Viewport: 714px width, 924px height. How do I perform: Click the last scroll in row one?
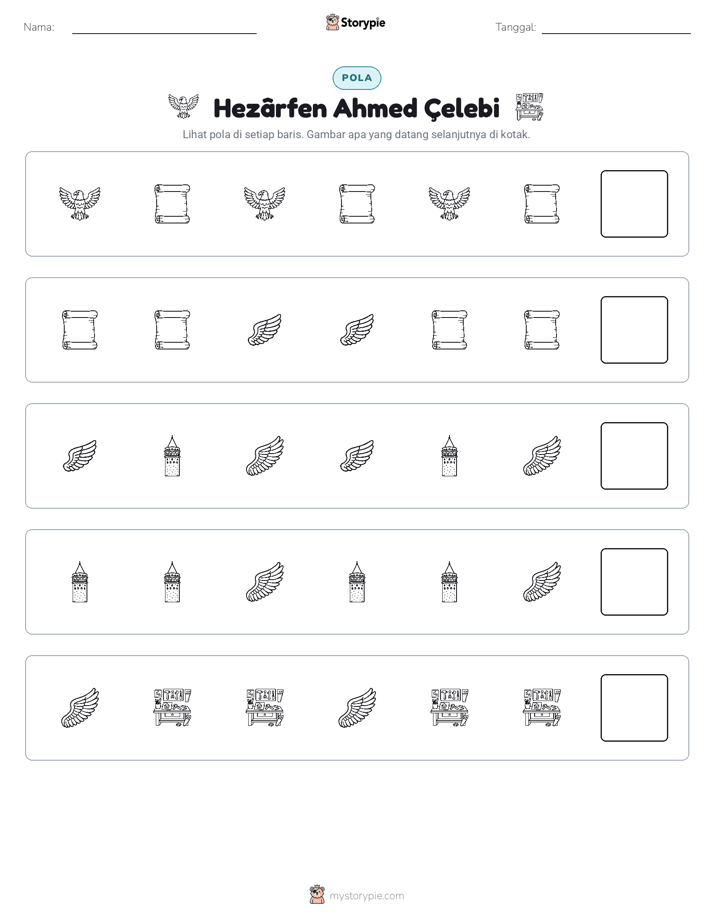coord(541,204)
